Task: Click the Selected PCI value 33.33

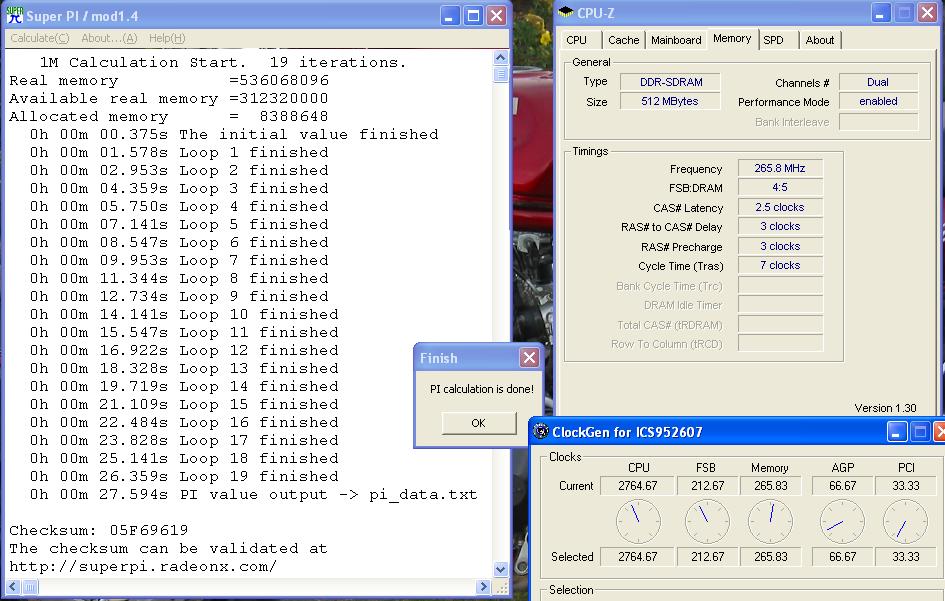Action: [905, 557]
